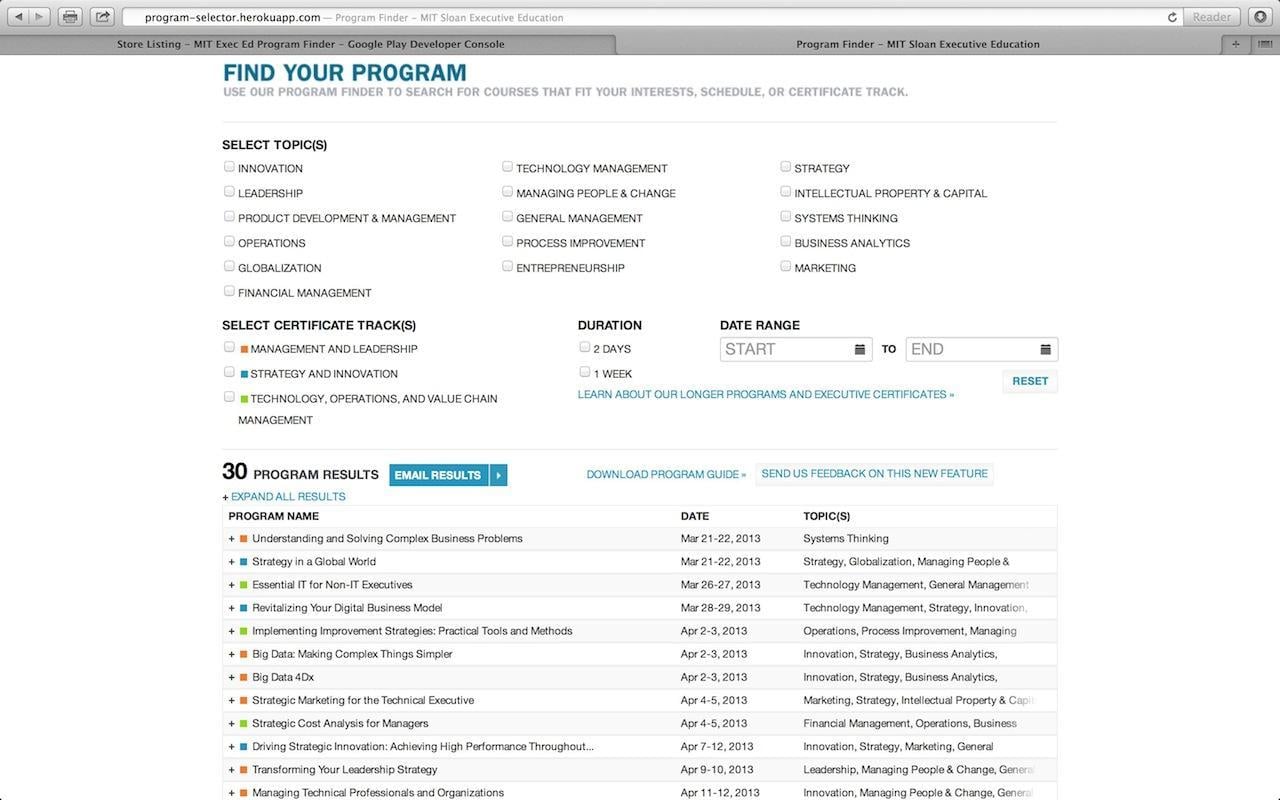Reload the page with the refresh icon
This screenshot has height=800, width=1280.
click(1172, 17)
